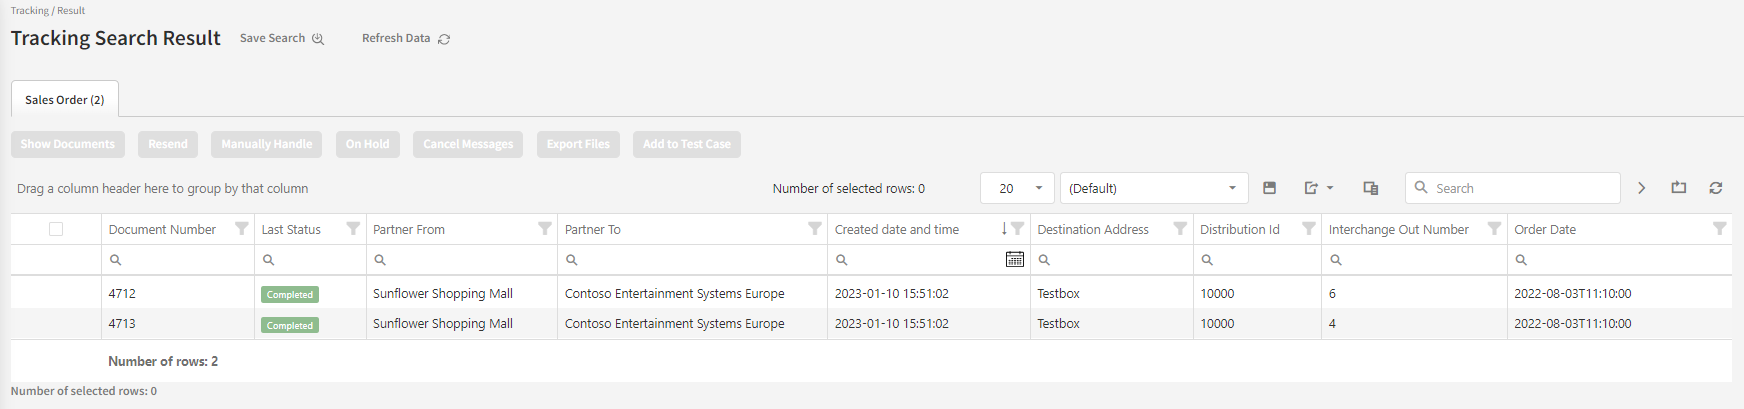Sort by Created date and time header
This screenshot has height=409, width=1744.
(x=897, y=229)
